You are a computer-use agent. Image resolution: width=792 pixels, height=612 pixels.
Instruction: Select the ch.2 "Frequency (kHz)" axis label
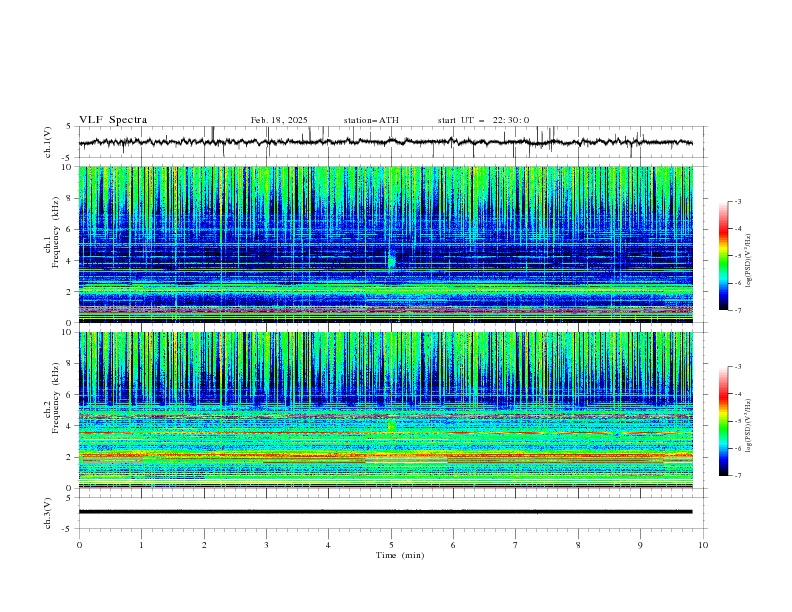click(x=56, y=398)
